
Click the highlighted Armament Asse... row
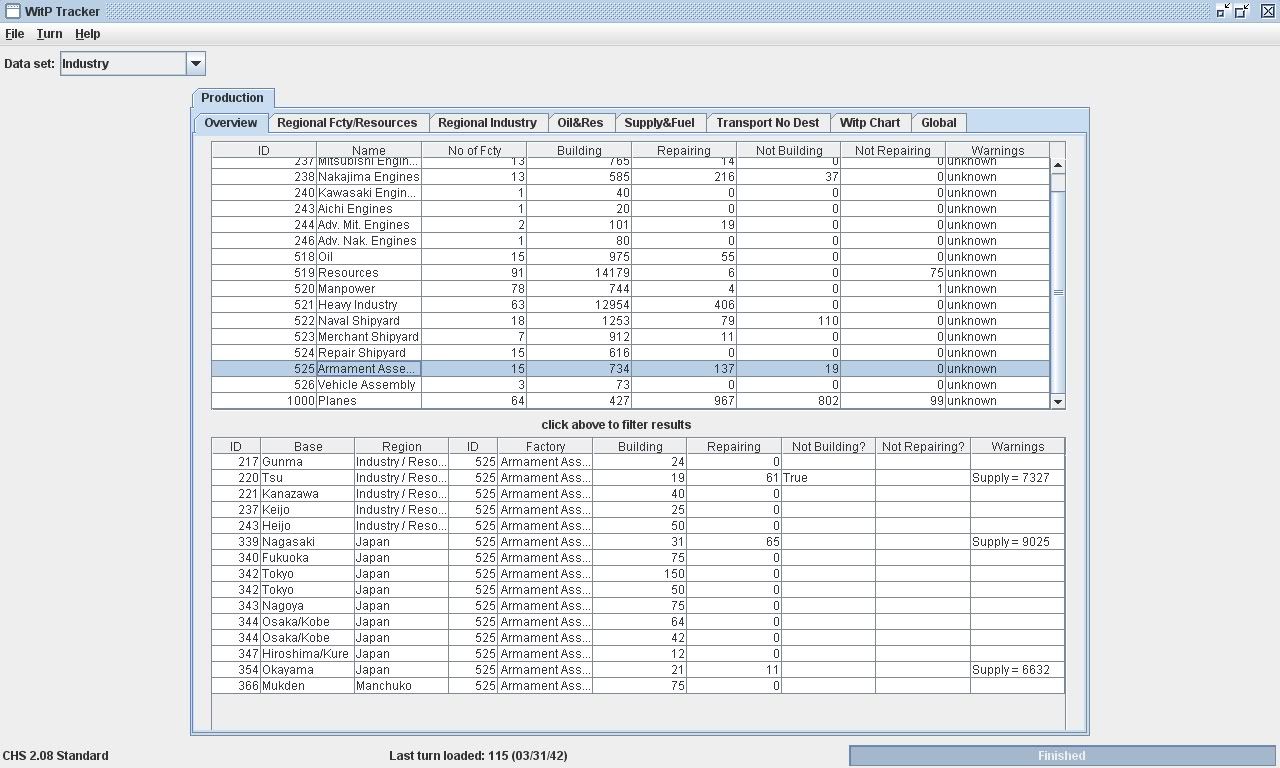point(630,369)
